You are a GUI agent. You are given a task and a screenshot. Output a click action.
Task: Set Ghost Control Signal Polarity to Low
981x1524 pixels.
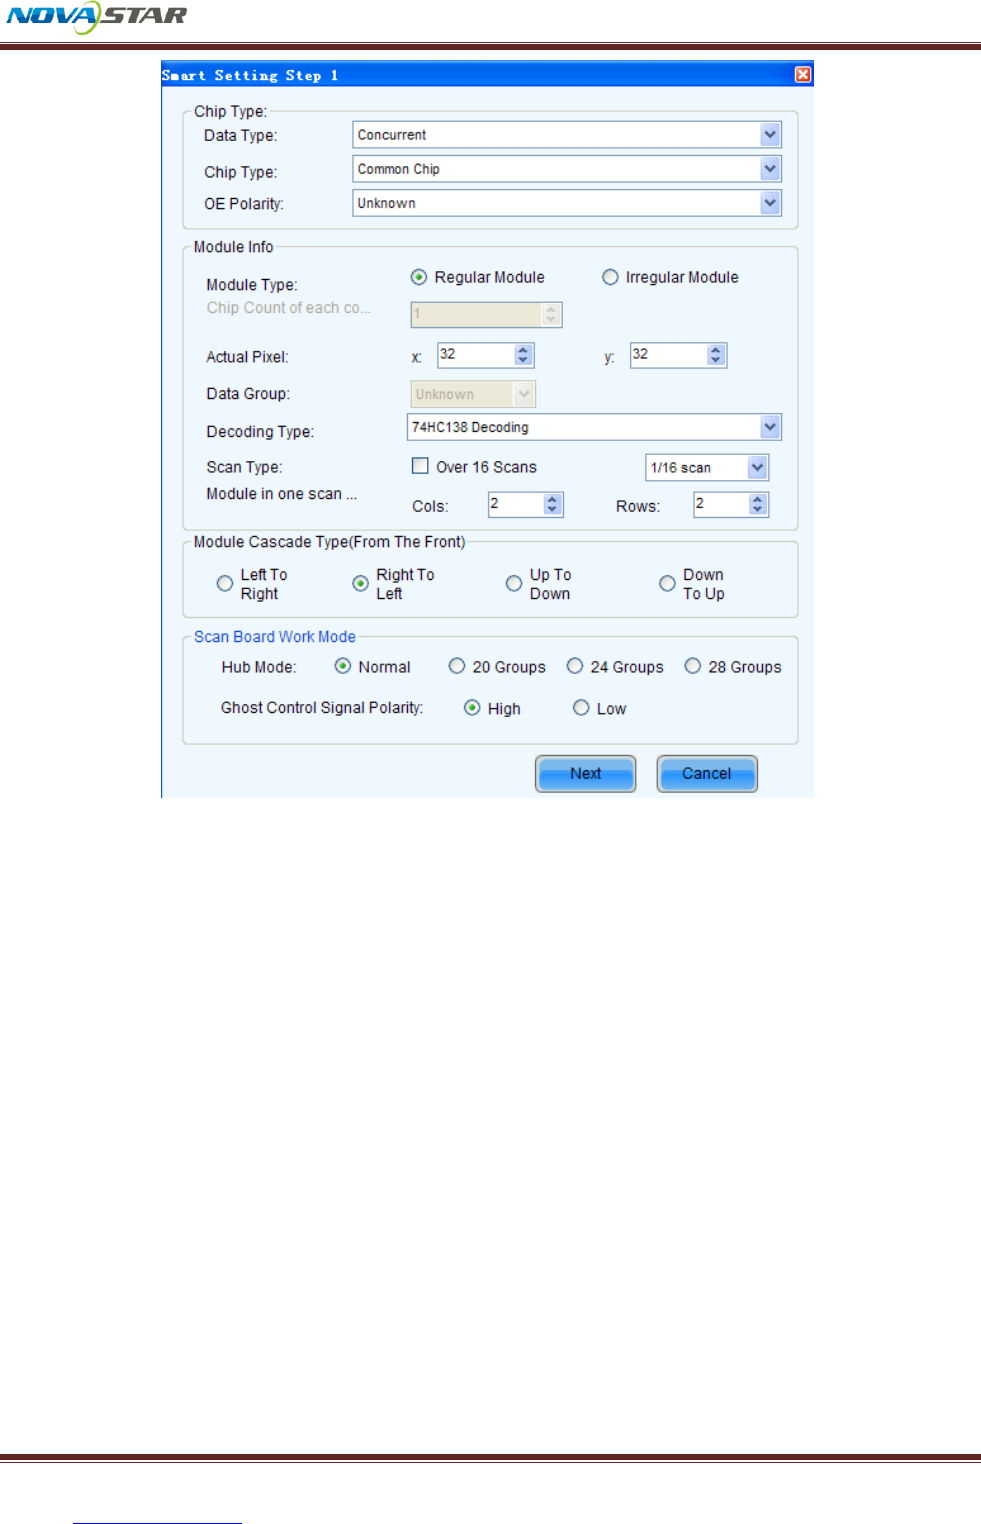(581, 708)
